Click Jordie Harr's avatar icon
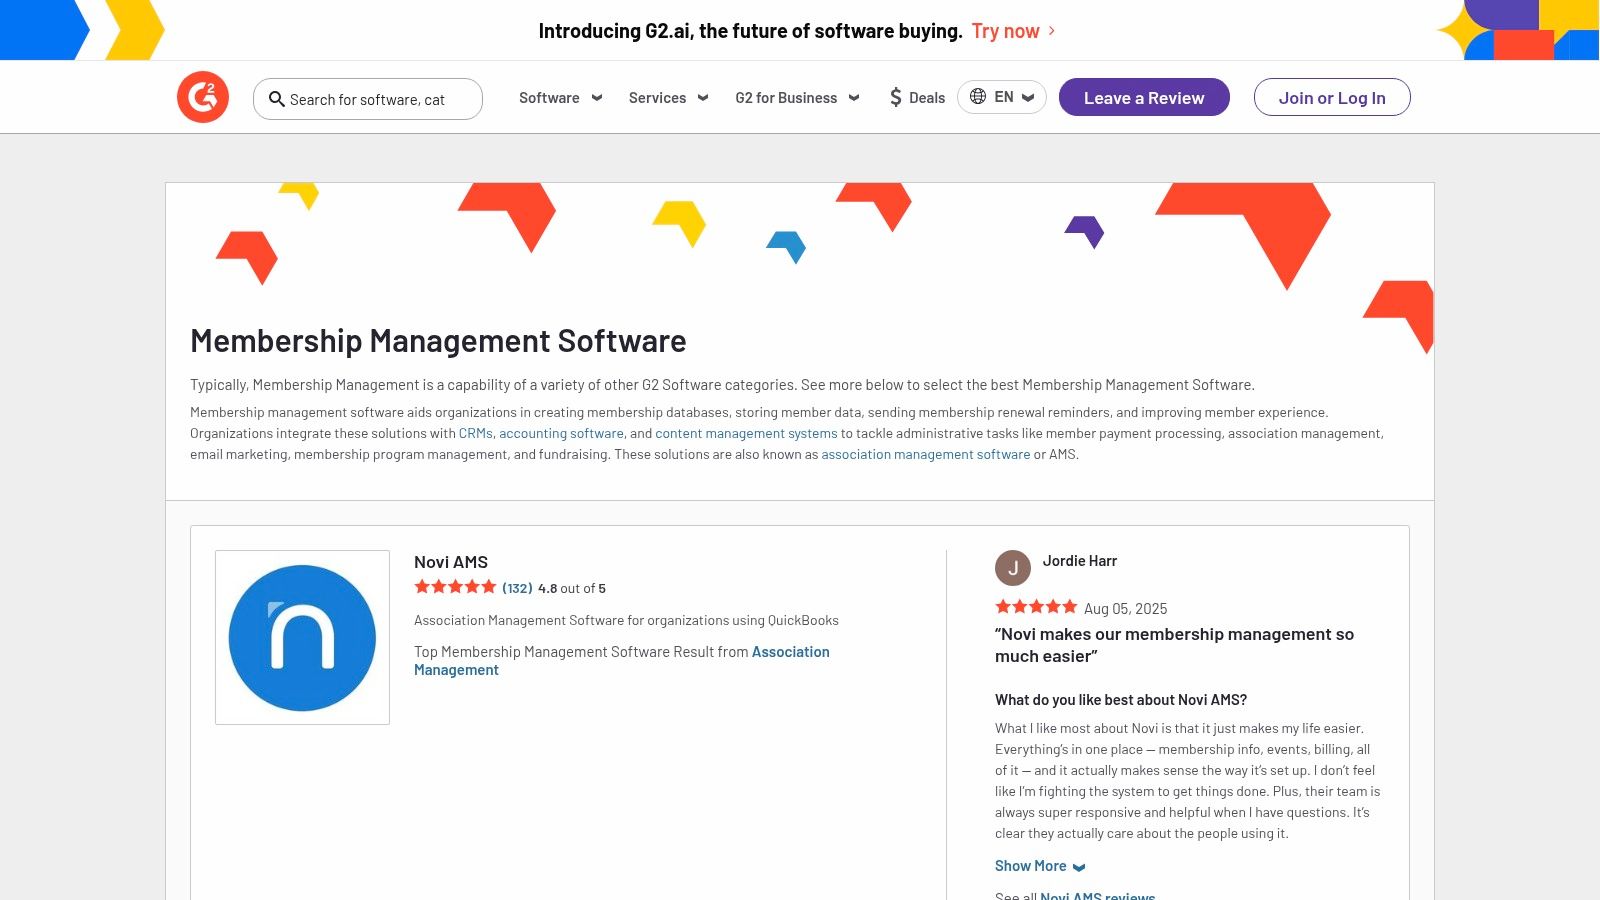This screenshot has width=1600, height=900. 1013,568
